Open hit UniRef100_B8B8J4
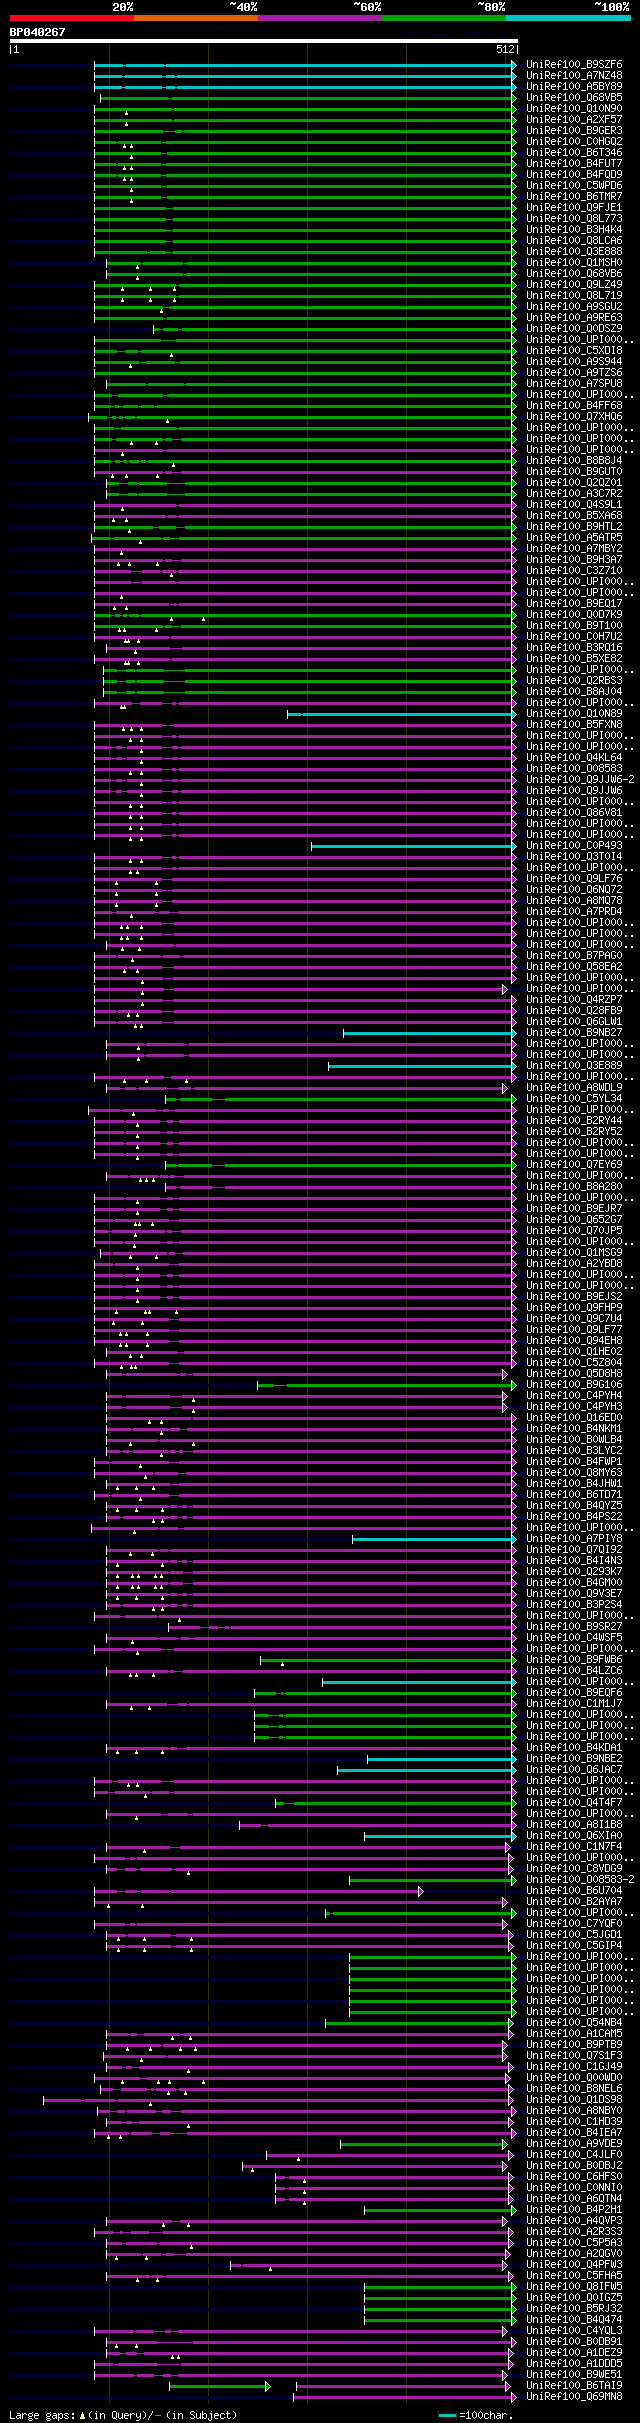The height and width of the screenshot is (2423, 640). [574, 461]
